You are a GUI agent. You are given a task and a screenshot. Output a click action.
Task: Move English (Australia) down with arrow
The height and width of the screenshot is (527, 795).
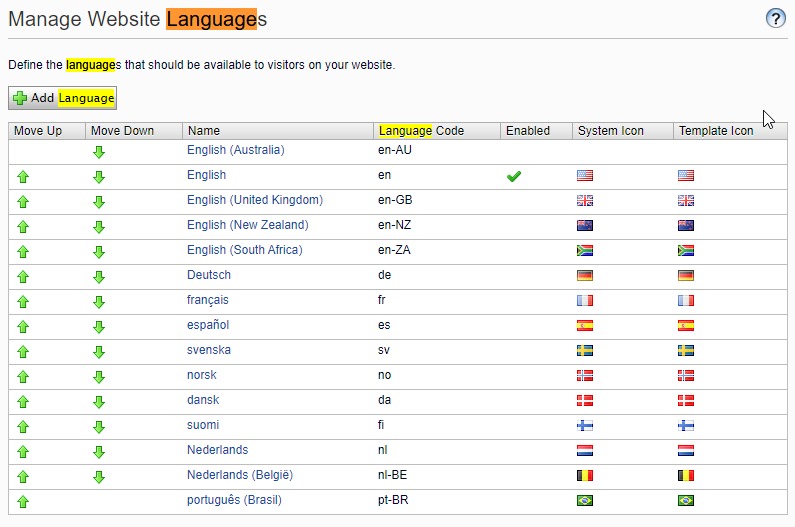tap(99, 152)
